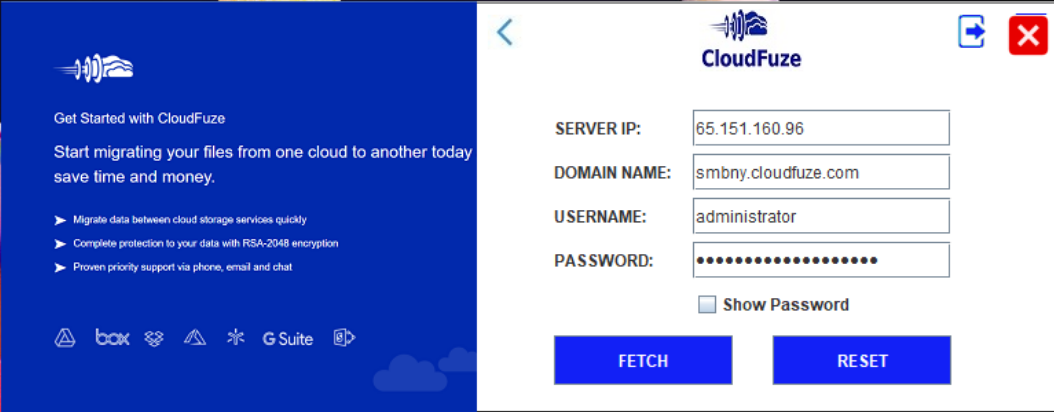This screenshot has height=412, width=1054.
Task: Click the Show Password label text
Action: pyautogui.click(x=785, y=305)
